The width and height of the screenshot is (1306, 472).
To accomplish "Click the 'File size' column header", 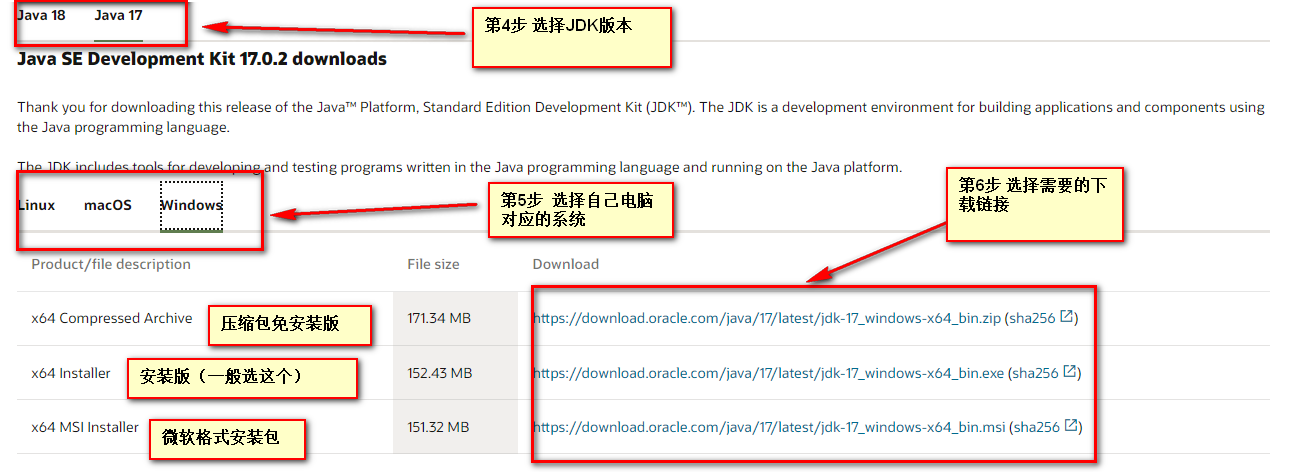I will pos(433,264).
